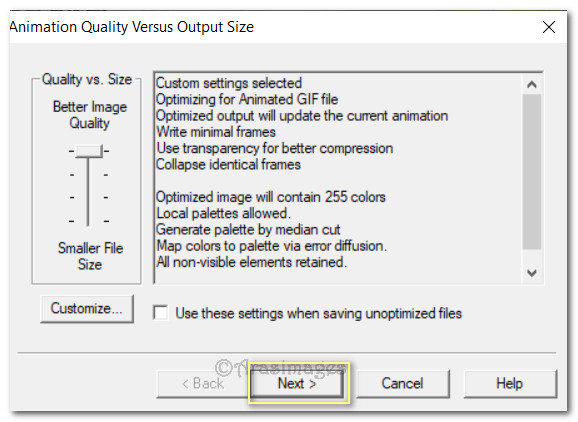Click the 'Collapse identical frames' text line
578x422 pixels.
coord(228,164)
